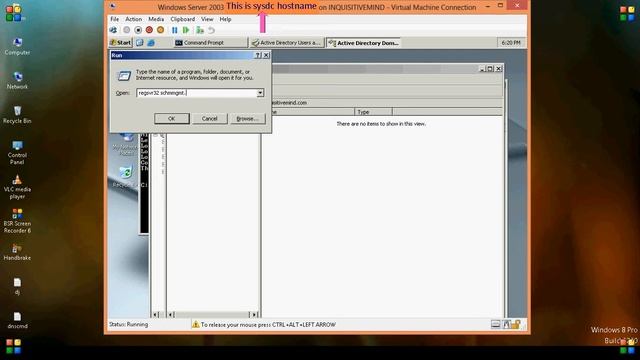Click the lock security icon in status bar
Screen dimensions: 640x360
point(516,324)
